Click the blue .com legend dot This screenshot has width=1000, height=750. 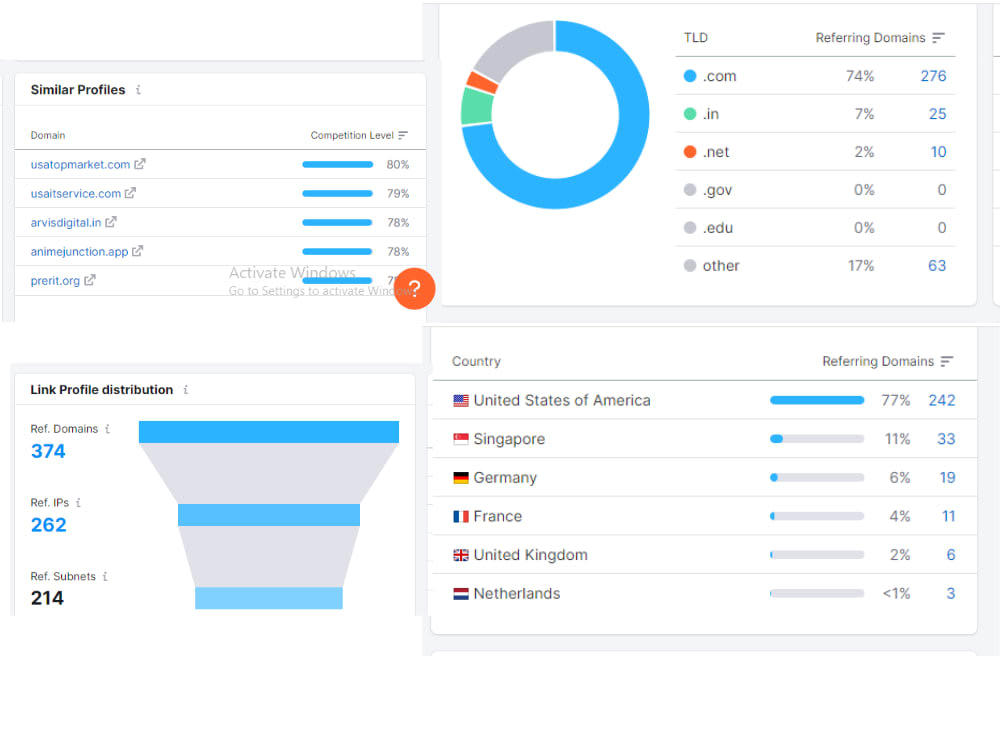coord(689,76)
